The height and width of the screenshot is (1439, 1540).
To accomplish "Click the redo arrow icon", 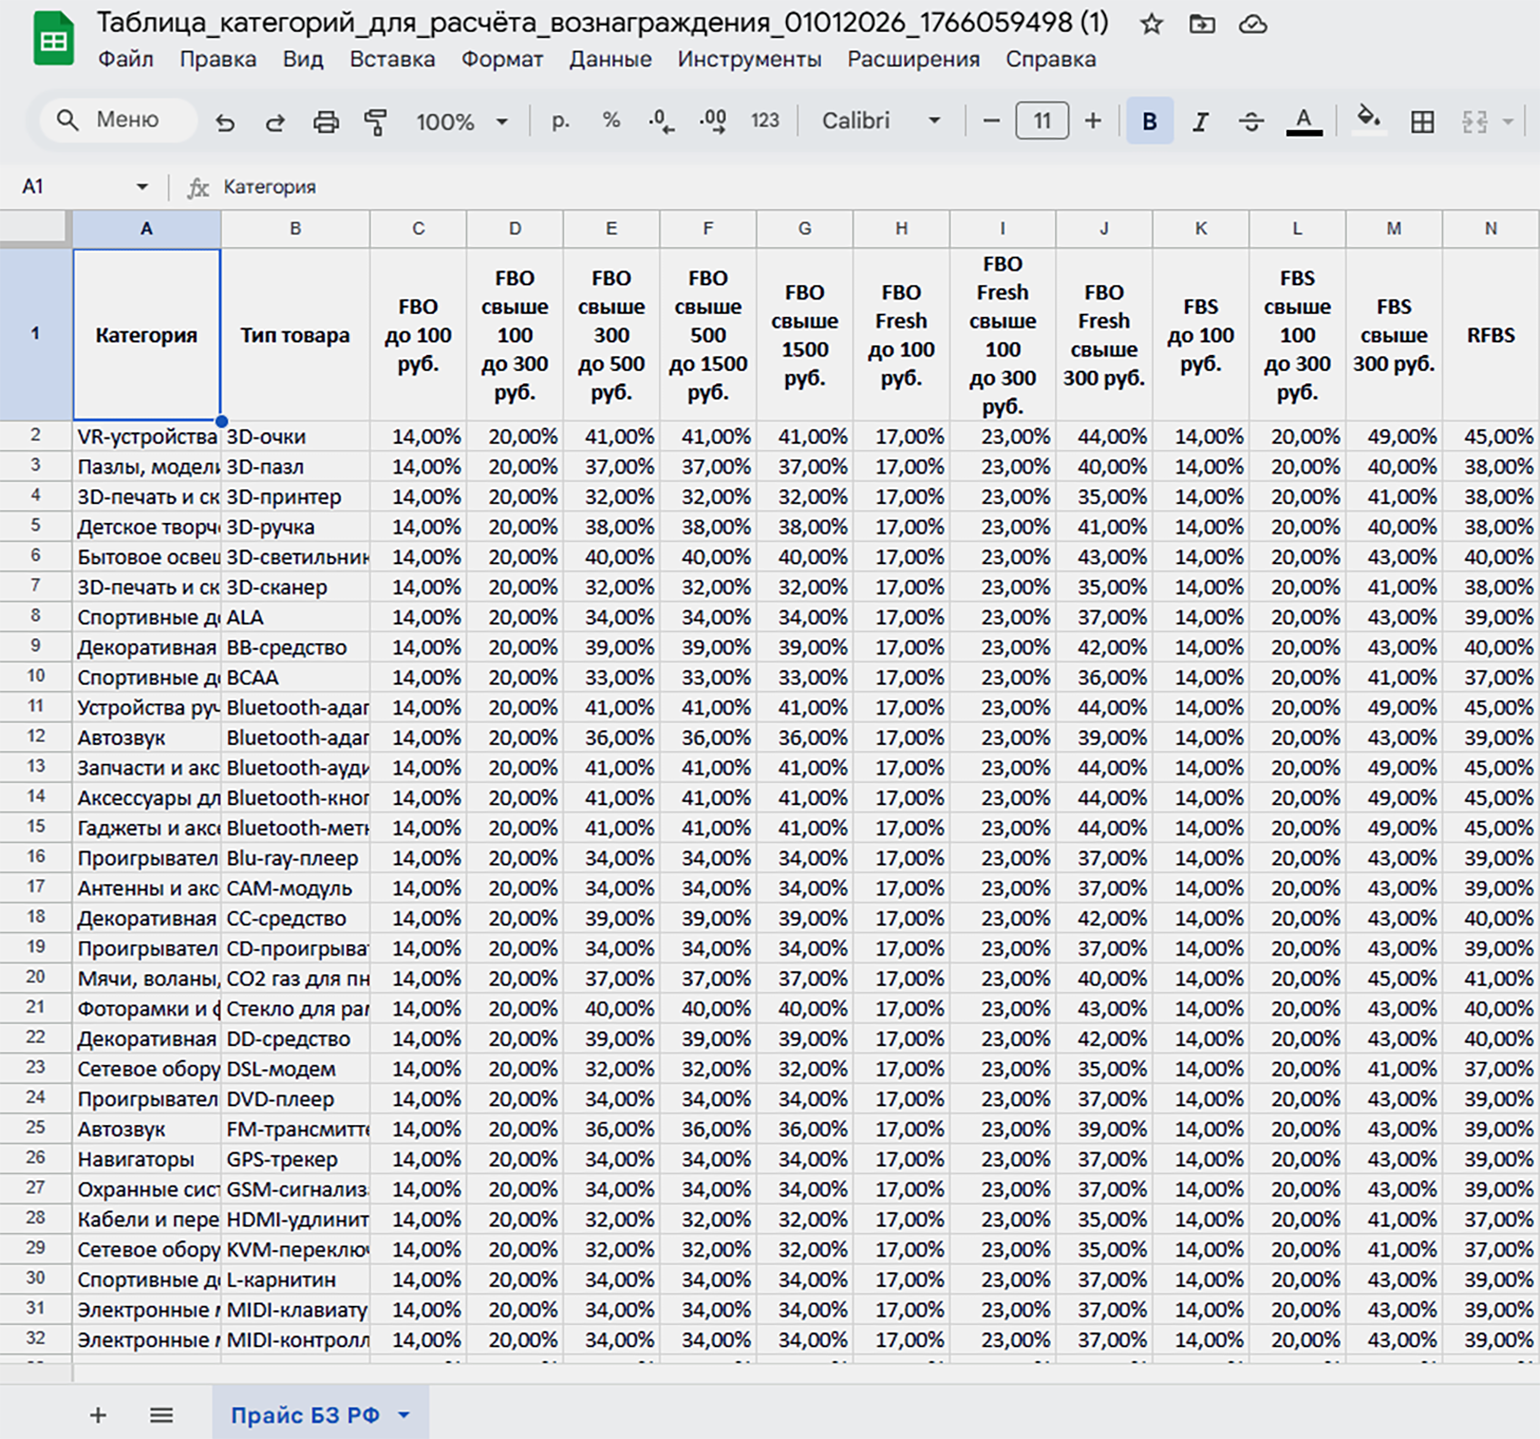I will [275, 122].
